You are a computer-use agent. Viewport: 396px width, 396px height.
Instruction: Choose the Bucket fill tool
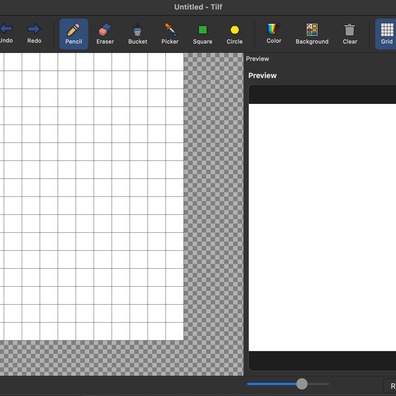click(137, 34)
